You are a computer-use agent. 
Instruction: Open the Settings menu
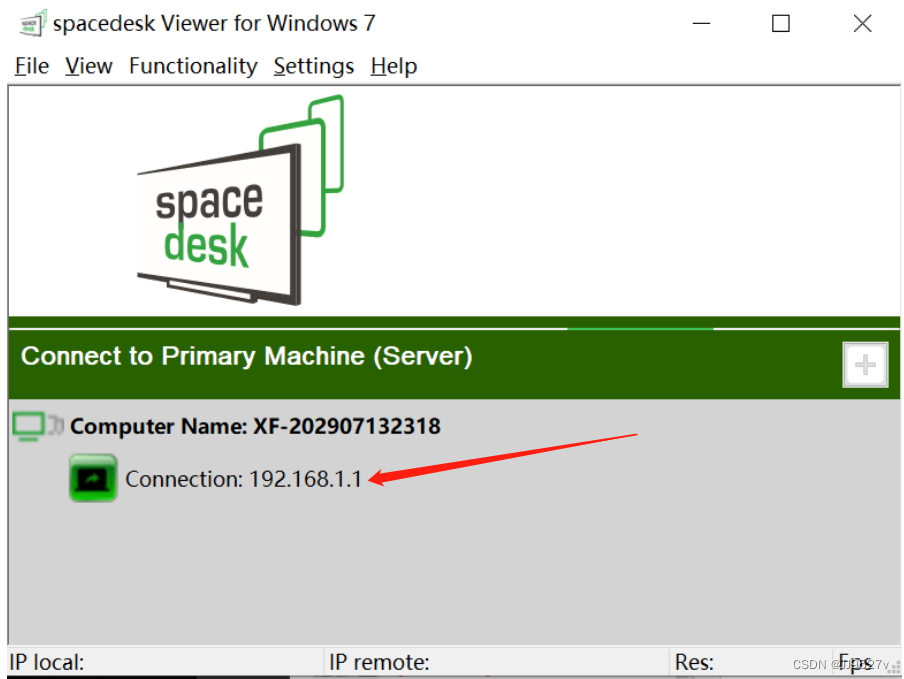(x=314, y=66)
